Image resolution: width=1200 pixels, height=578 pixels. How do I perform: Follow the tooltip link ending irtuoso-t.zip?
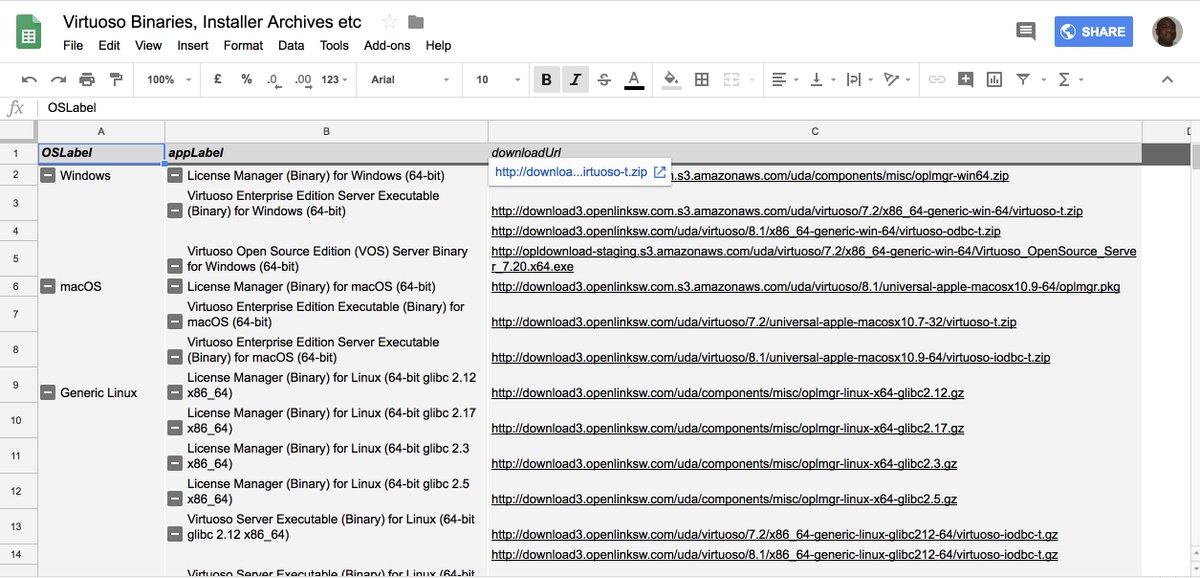570,172
